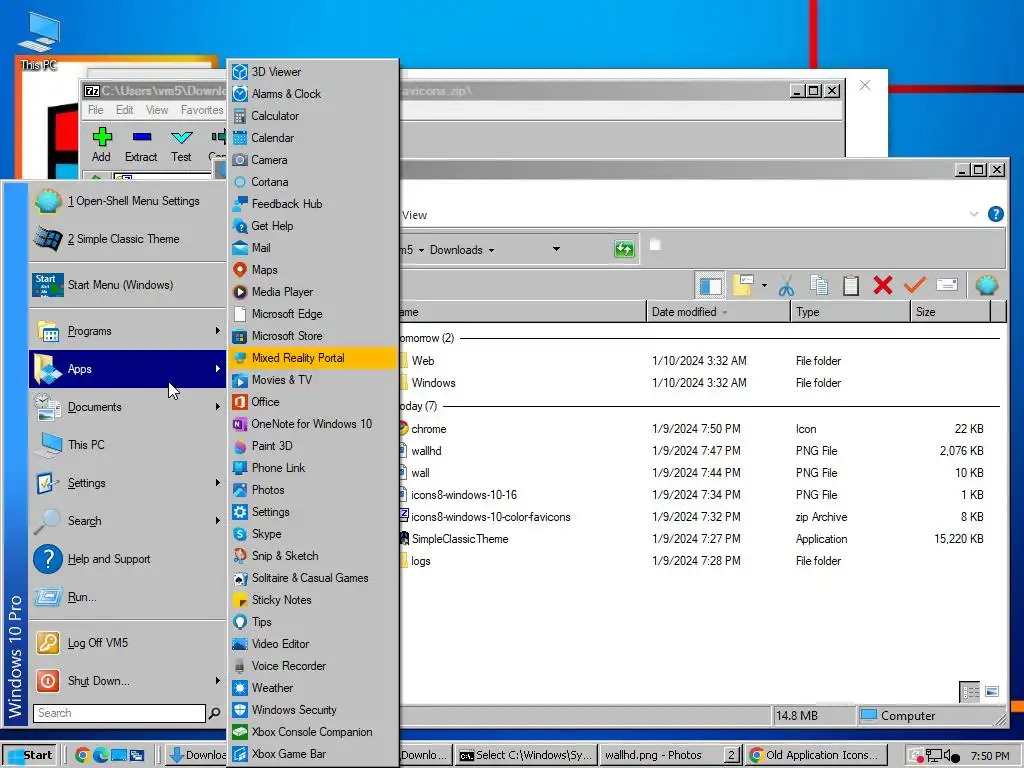Open Simple Classic Theme from Start menu

pyautogui.click(x=127, y=239)
